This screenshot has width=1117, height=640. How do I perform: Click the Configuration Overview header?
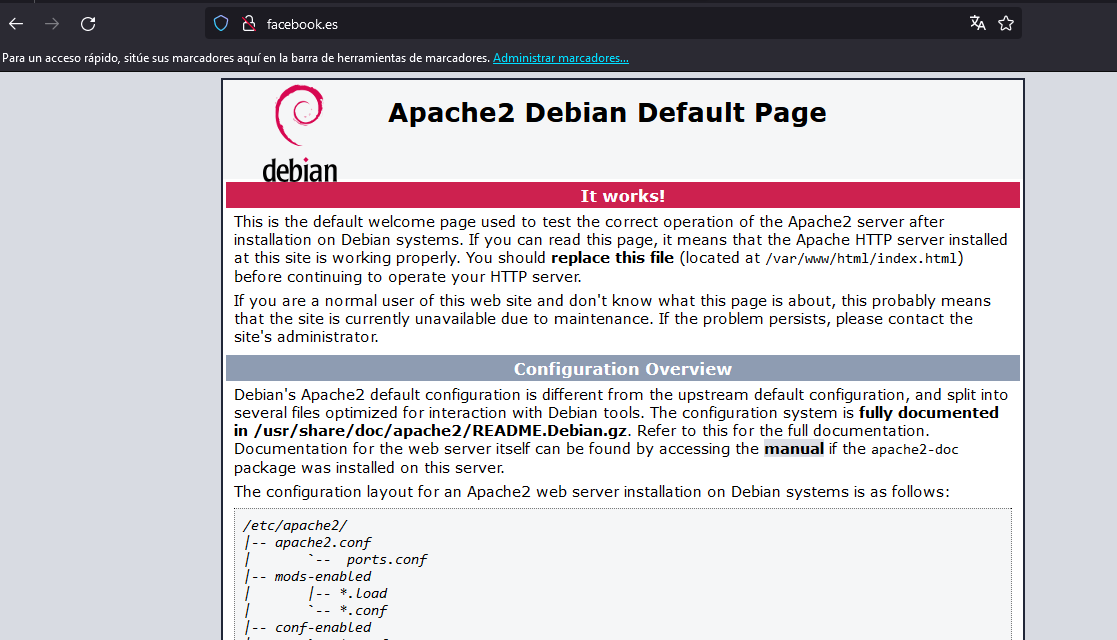(623, 368)
